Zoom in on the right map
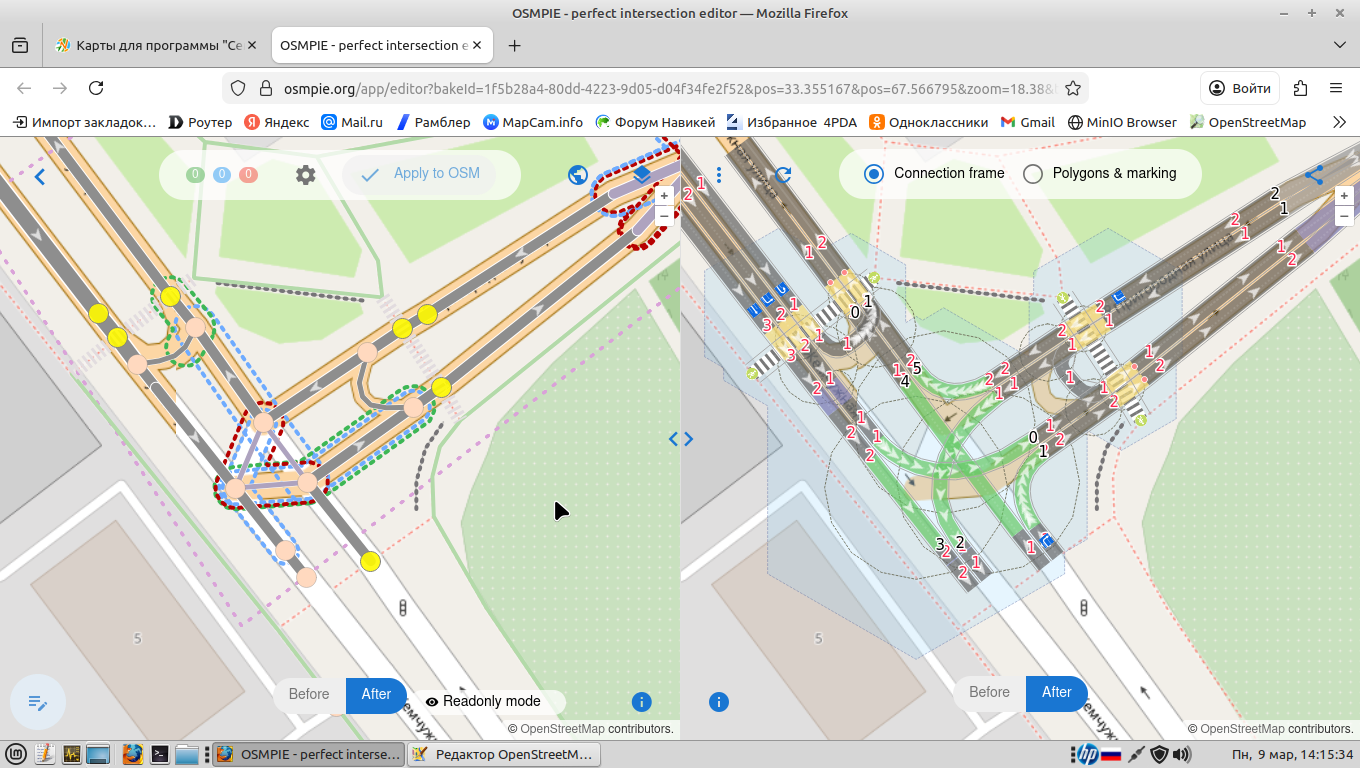 (1344, 196)
